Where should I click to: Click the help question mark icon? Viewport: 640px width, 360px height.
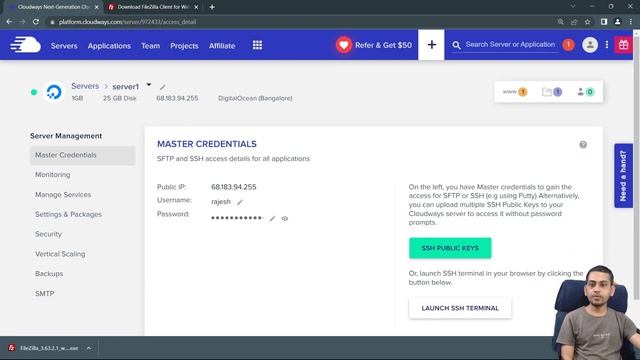click(583, 144)
